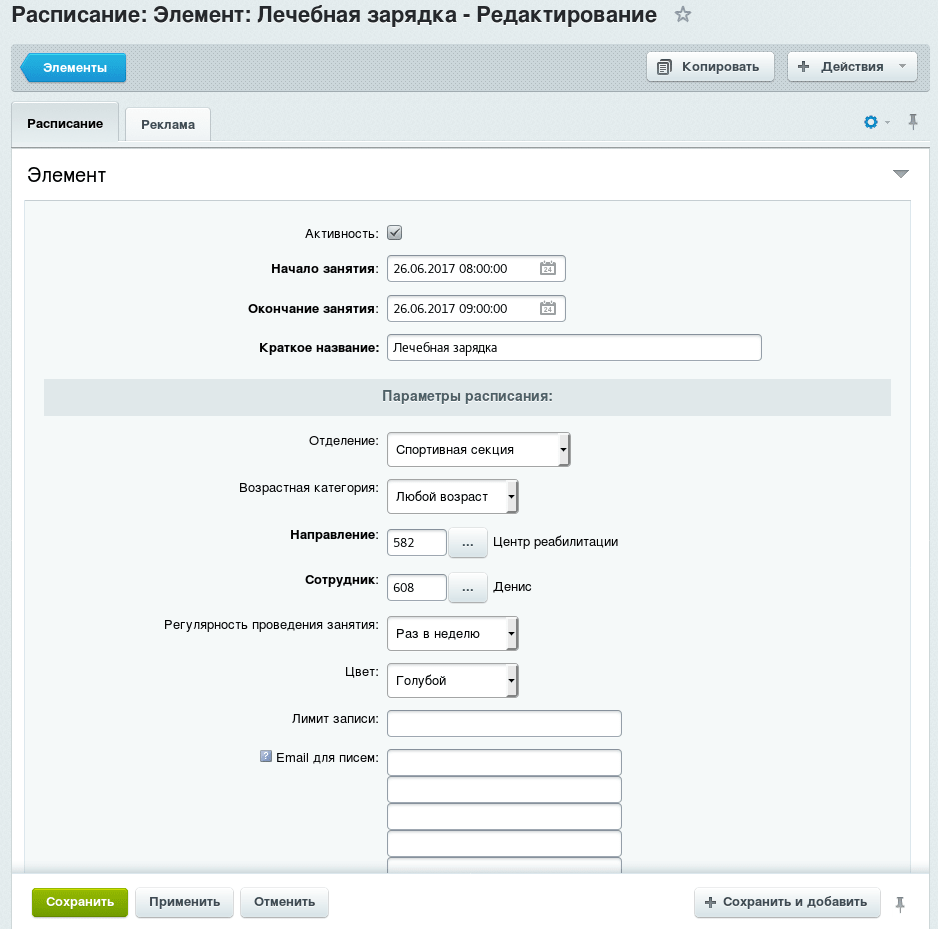Image resolution: width=938 pixels, height=929 pixels.
Task: Open calendar for Начало занятия date
Action: [547, 268]
